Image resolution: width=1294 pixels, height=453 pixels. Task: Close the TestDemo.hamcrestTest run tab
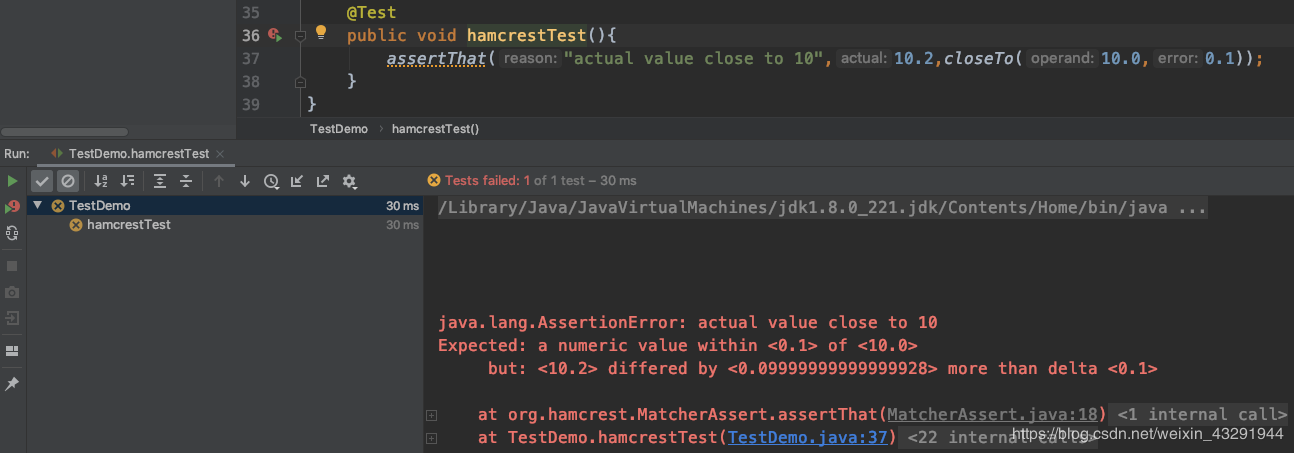pyautogui.click(x=220, y=154)
